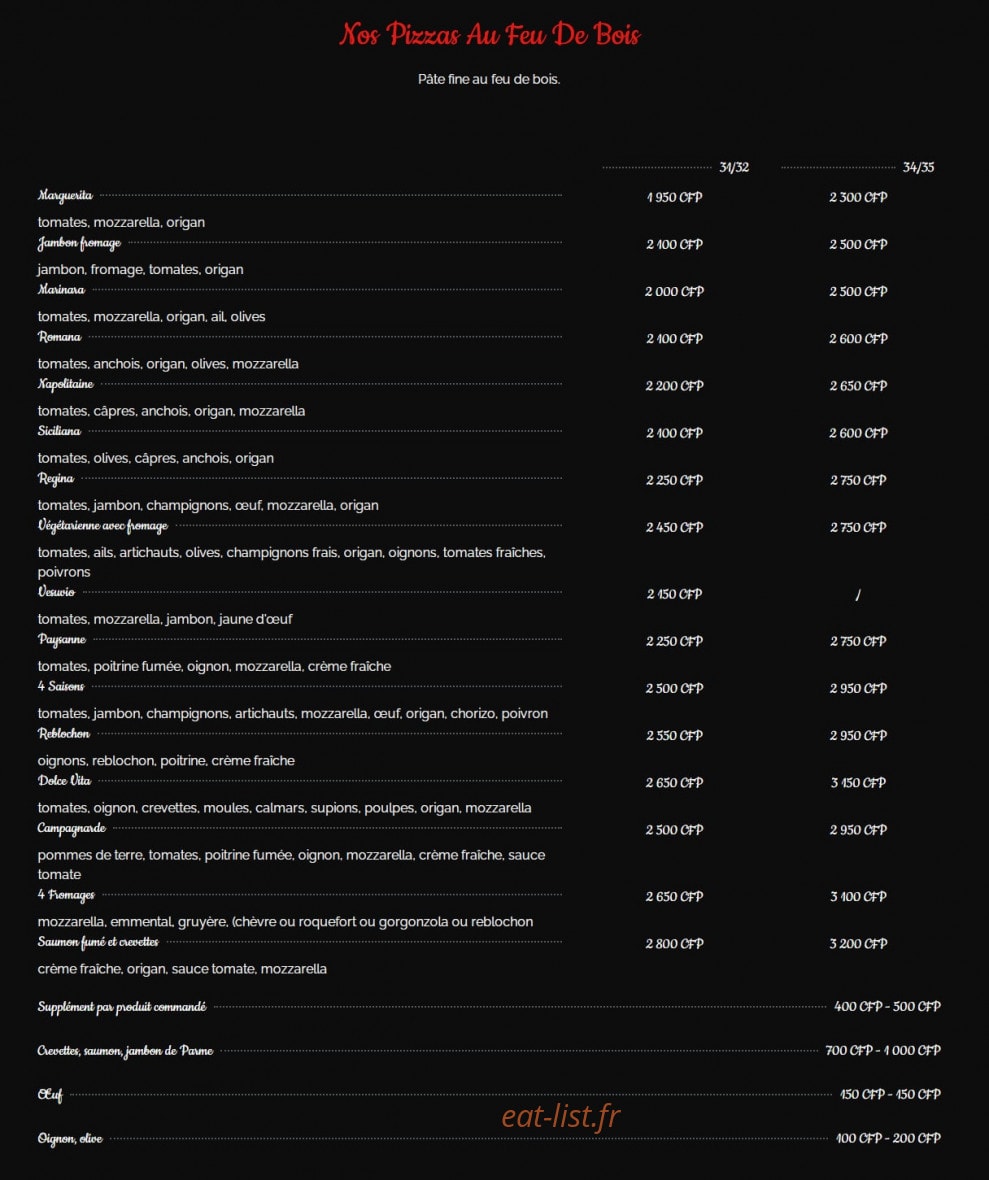The height and width of the screenshot is (1180, 989).
Task: Select the Paysanne pizza name
Action: [62, 640]
